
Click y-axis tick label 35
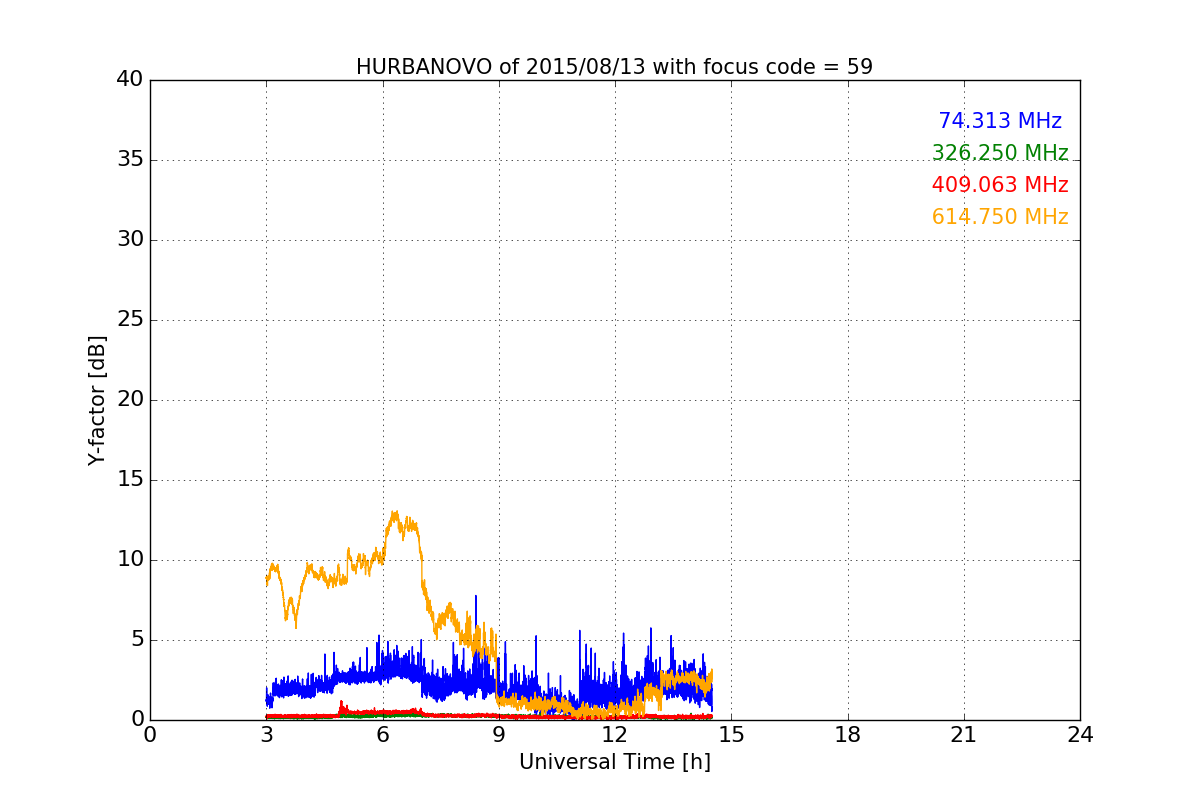[x=130, y=160]
